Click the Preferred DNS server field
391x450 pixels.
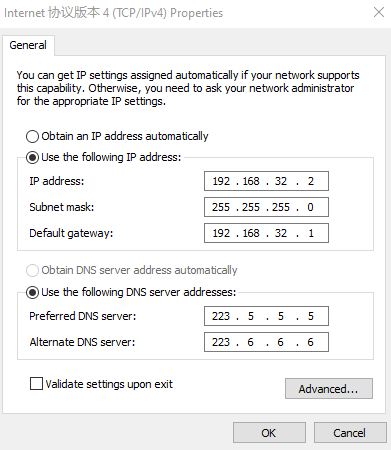(x=266, y=316)
